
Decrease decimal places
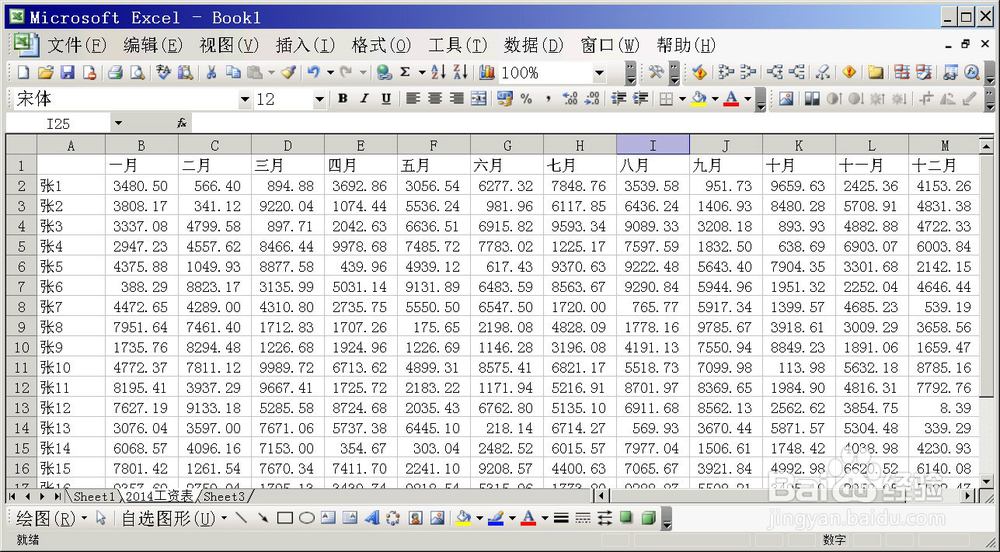(592, 98)
